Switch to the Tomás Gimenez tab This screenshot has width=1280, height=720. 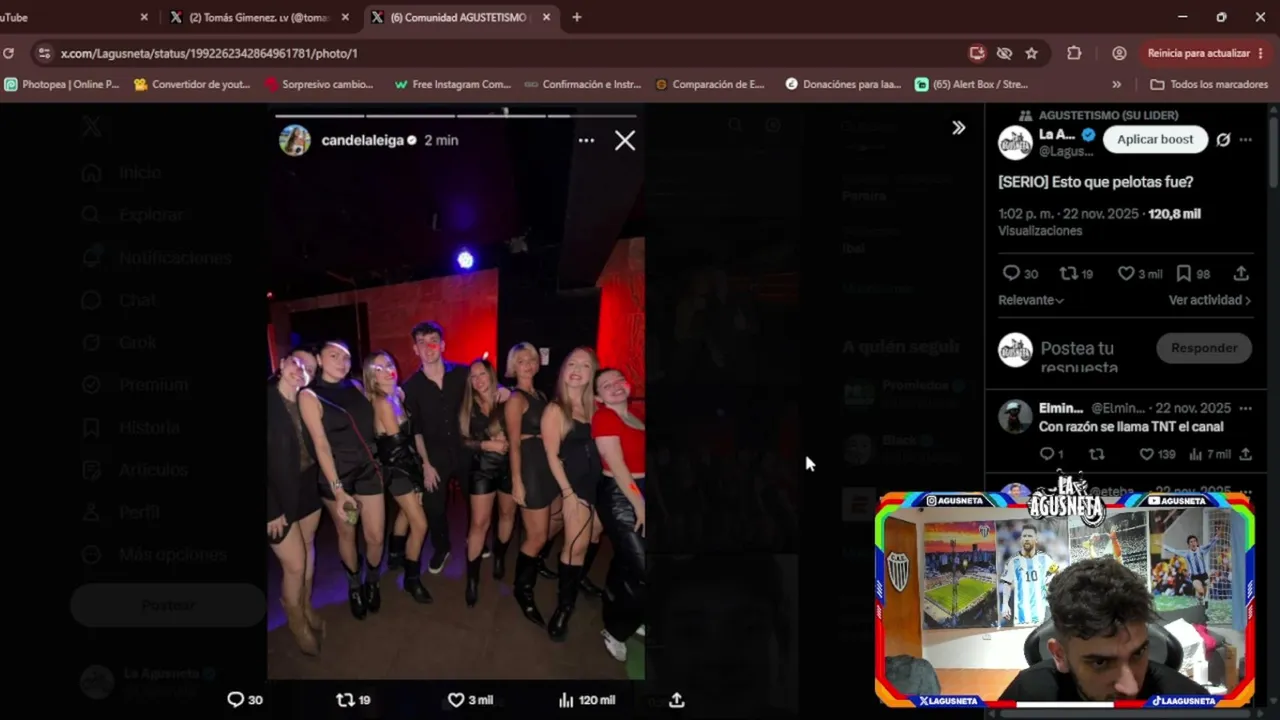[259, 17]
